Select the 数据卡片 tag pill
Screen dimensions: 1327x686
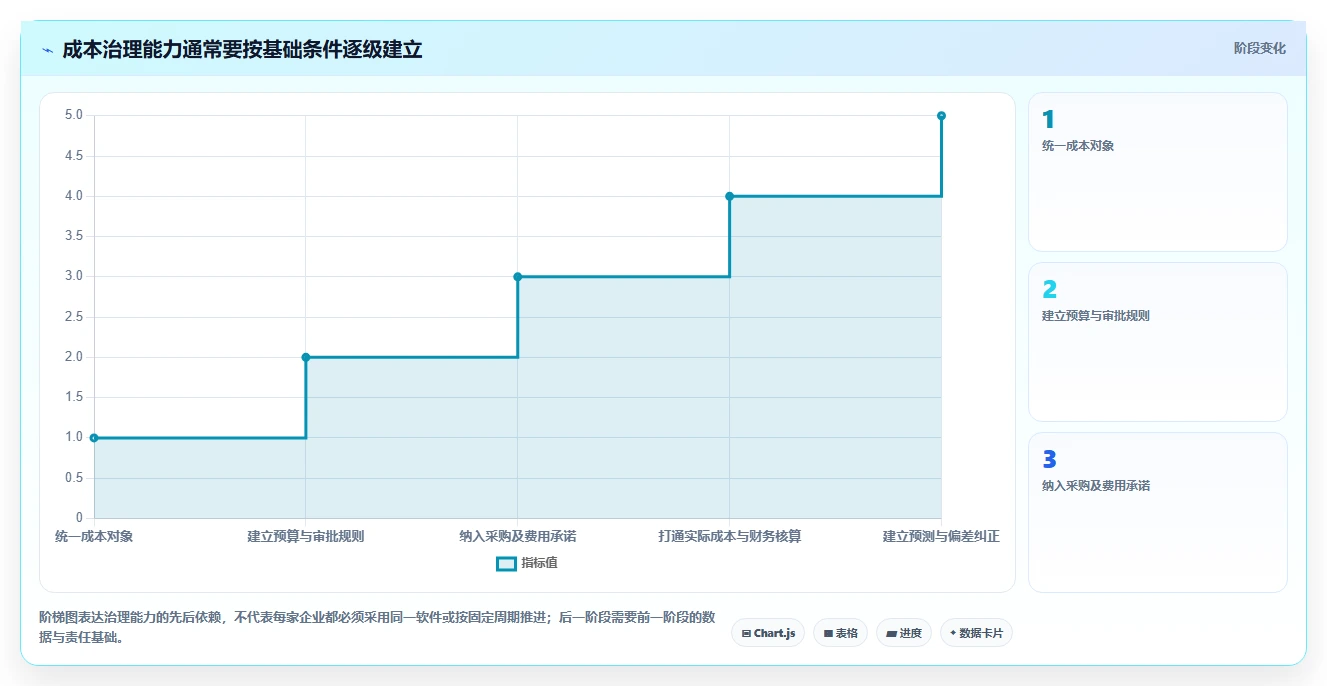pyautogui.click(x=976, y=633)
